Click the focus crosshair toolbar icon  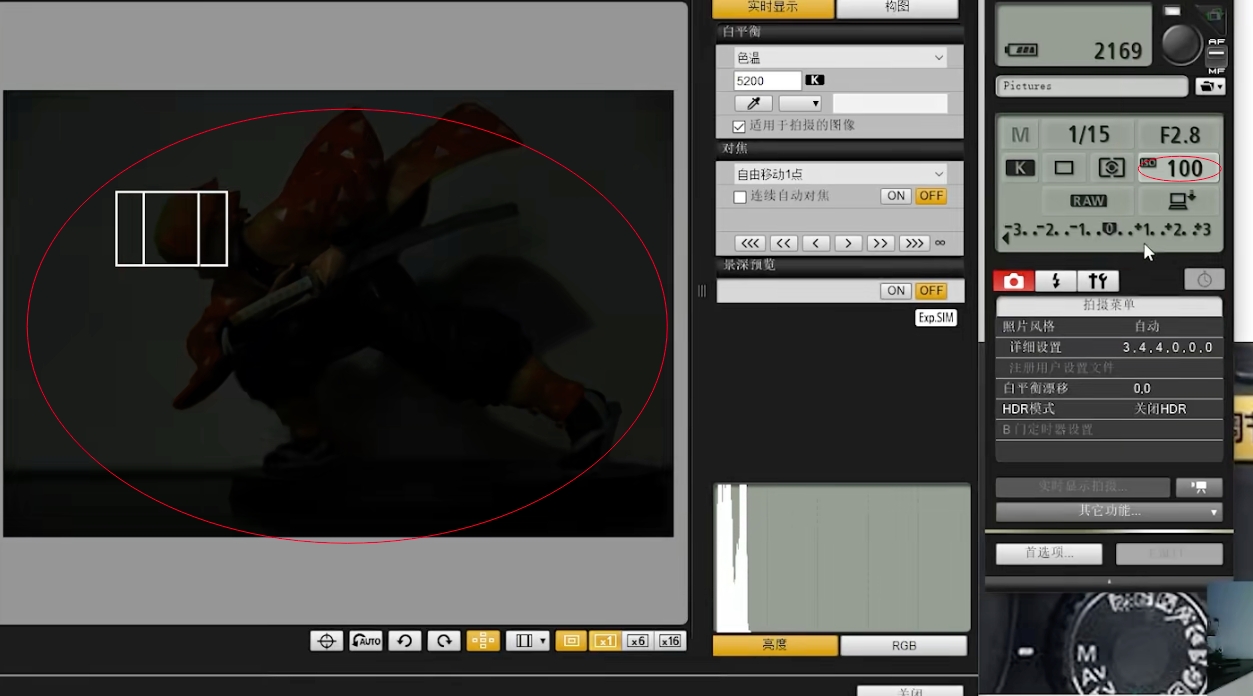coord(326,641)
